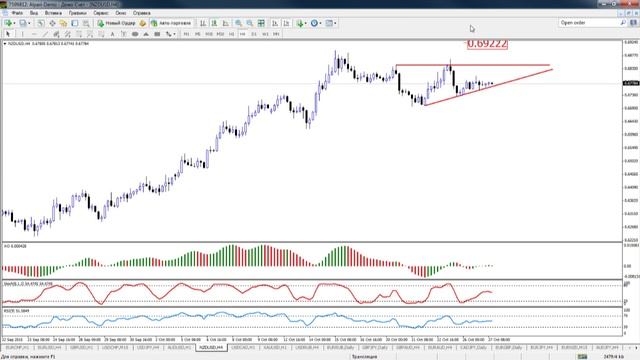Screen dimensions: 640x360
Task: Open the Вид menu
Action: (34, 13)
